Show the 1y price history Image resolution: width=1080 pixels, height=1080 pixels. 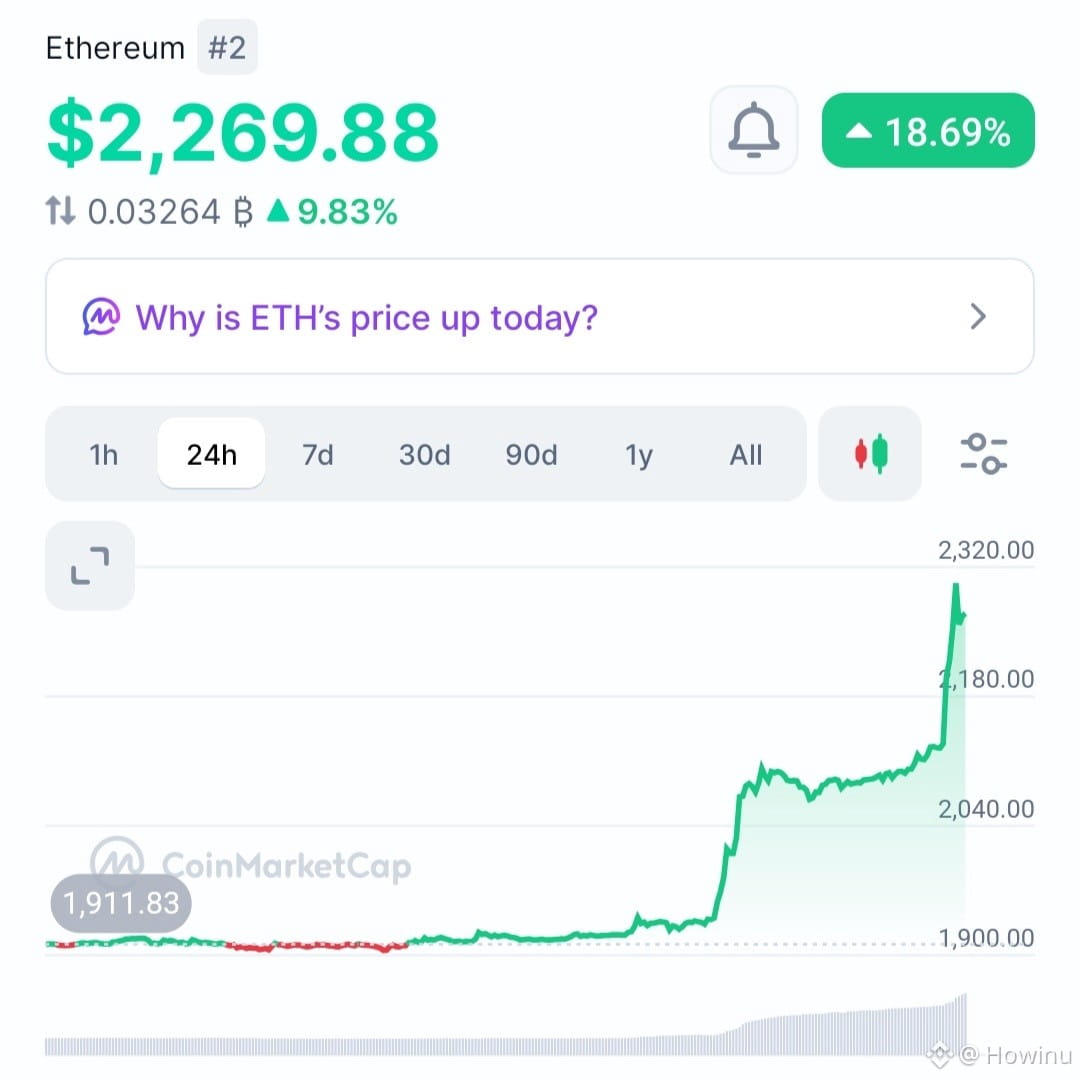[x=638, y=455]
